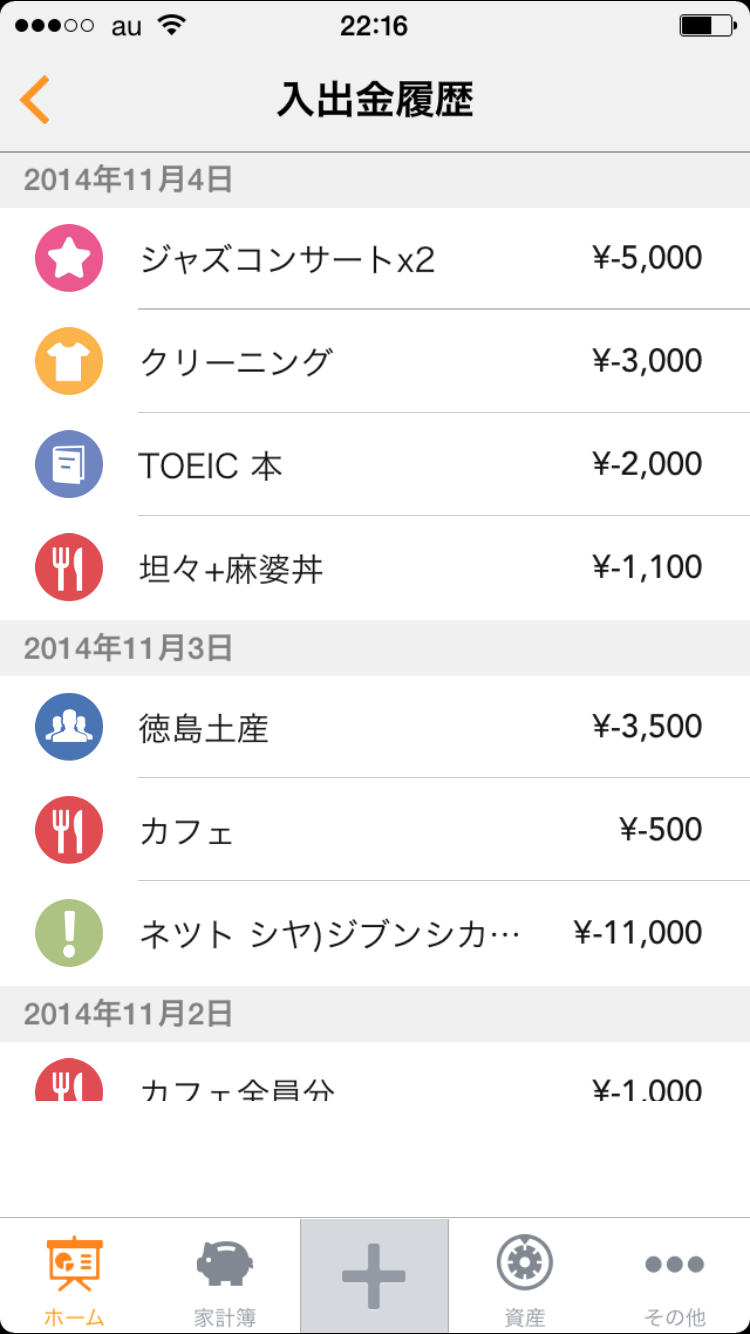Switch to the 家計簿 piggy bank tab

point(225,1277)
